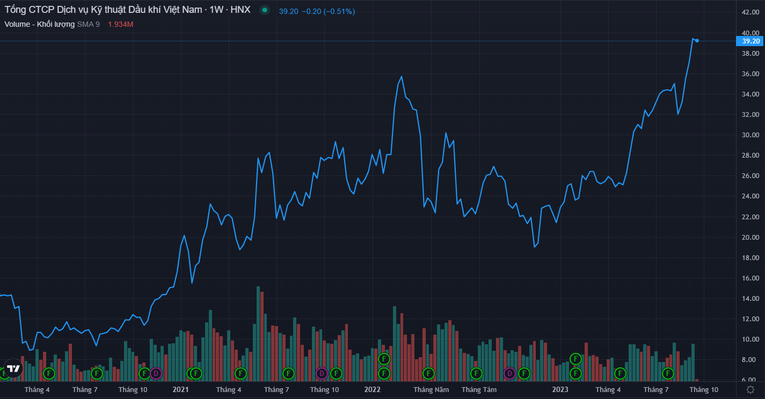Open F marker right of D before 2023

(x=524, y=374)
